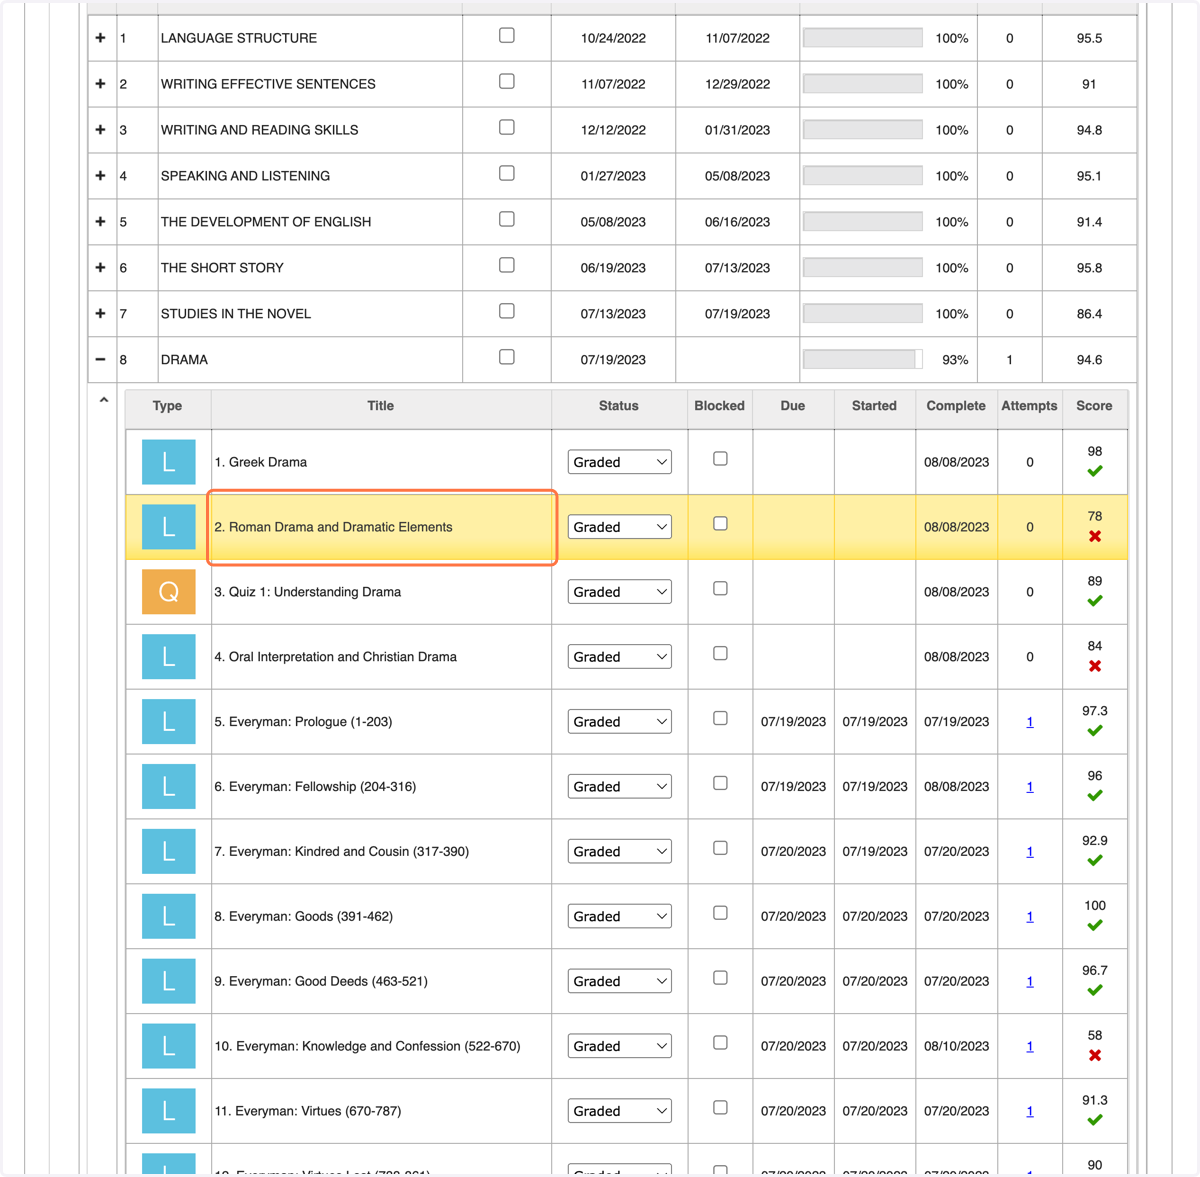Image resolution: width=1200 pixels, height=1177 pixels.
Task: Toggle Blocked checkbox for Quiz 1: Understanding Drama
Action: click(x=720, y=589)
